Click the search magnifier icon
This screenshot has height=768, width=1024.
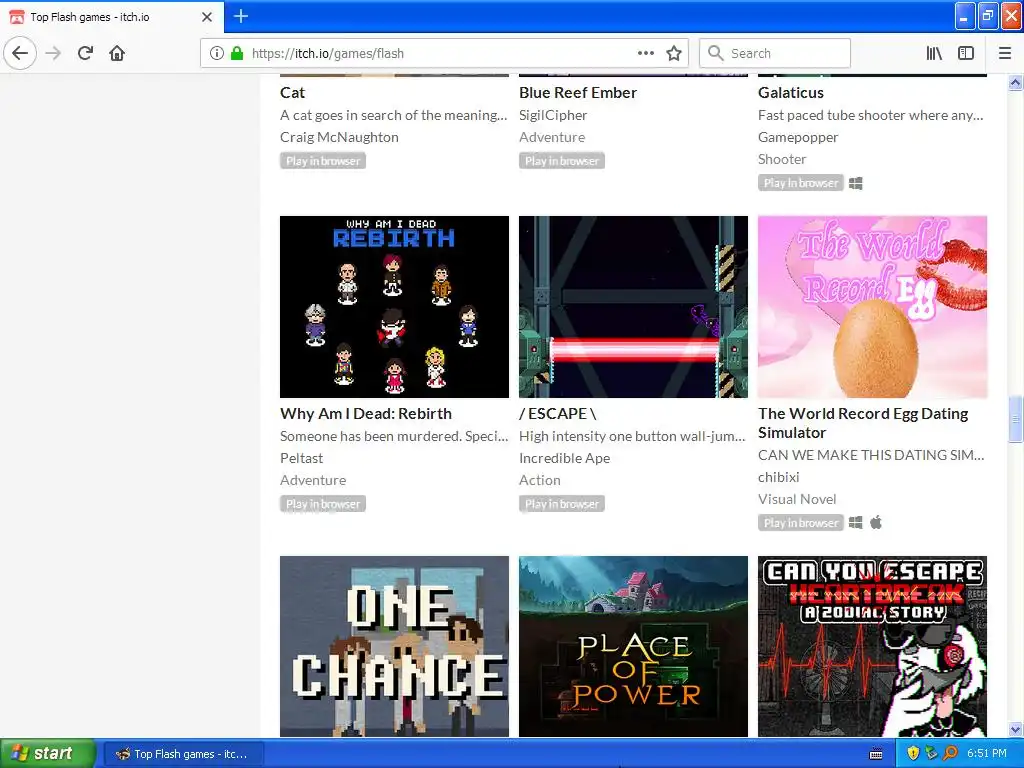(716, 53)
